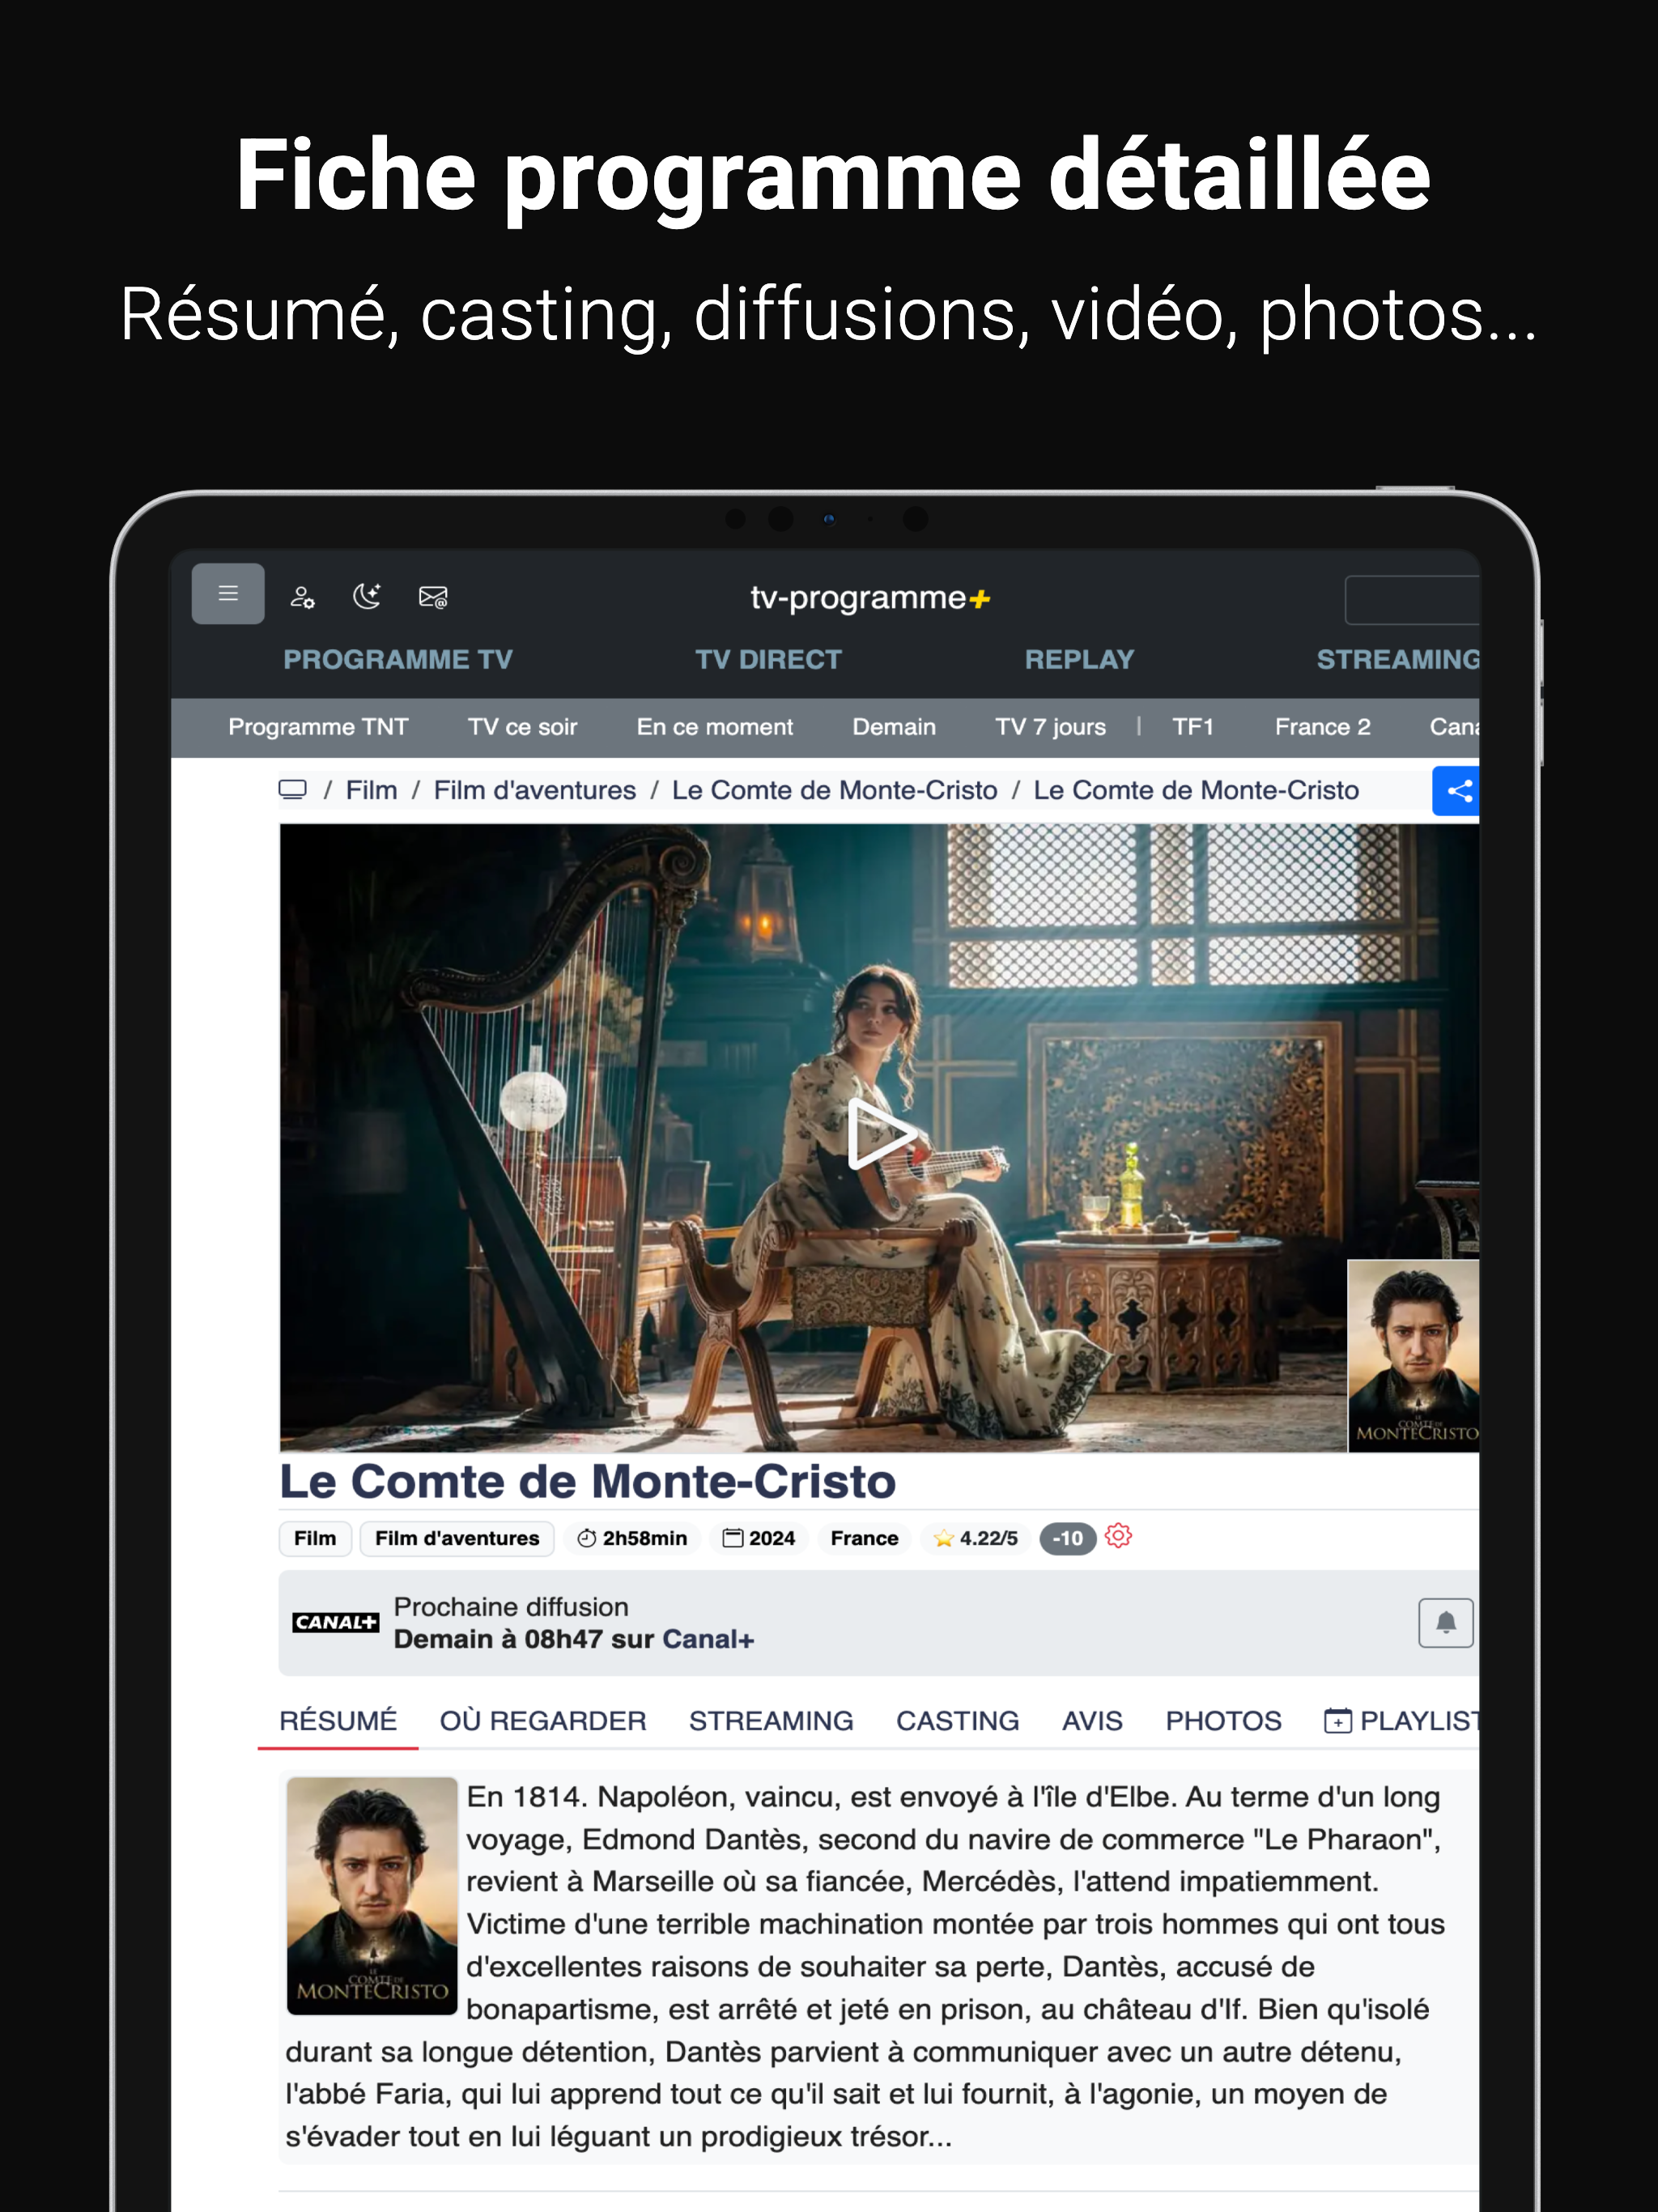1658x2212 pixels.
Task: Click the home screen breadcrumb icon
Action: [292, 789]
